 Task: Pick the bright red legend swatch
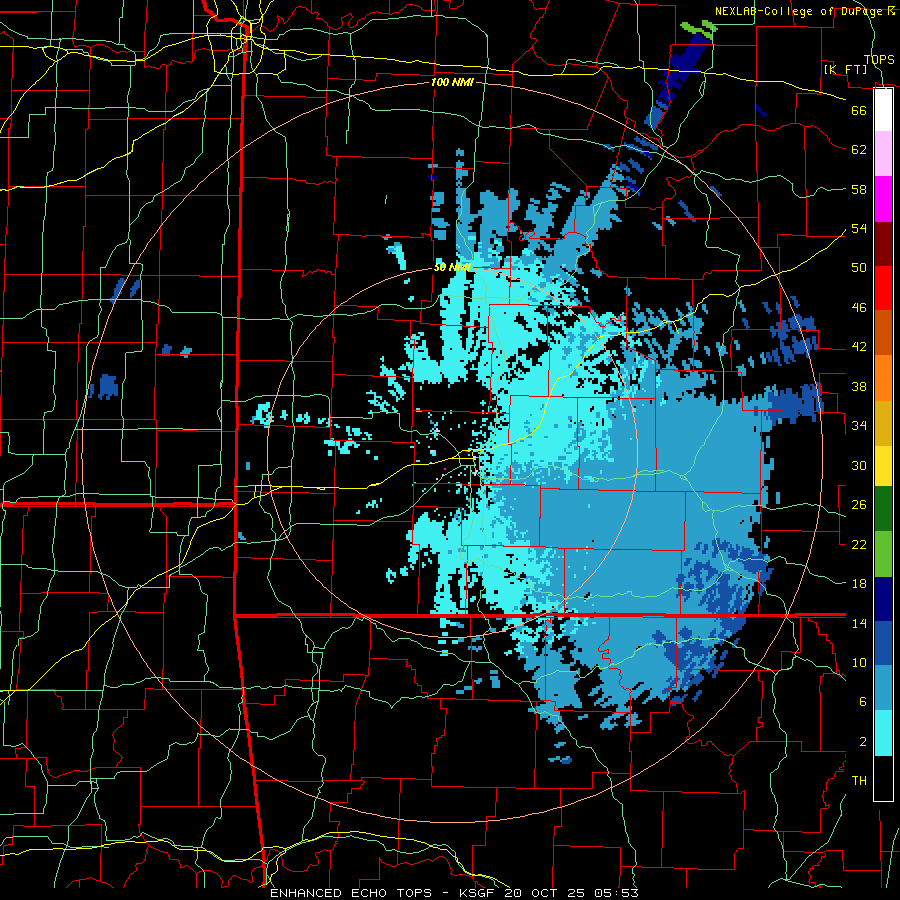coord(883,288)
